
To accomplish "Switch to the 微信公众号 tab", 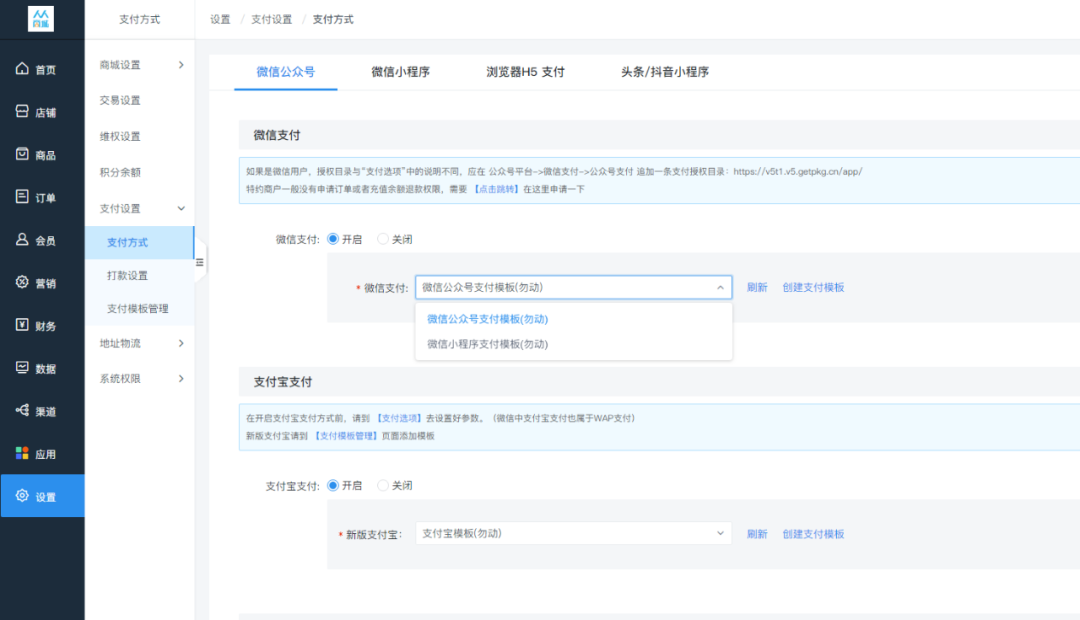I will coord(286,72).
